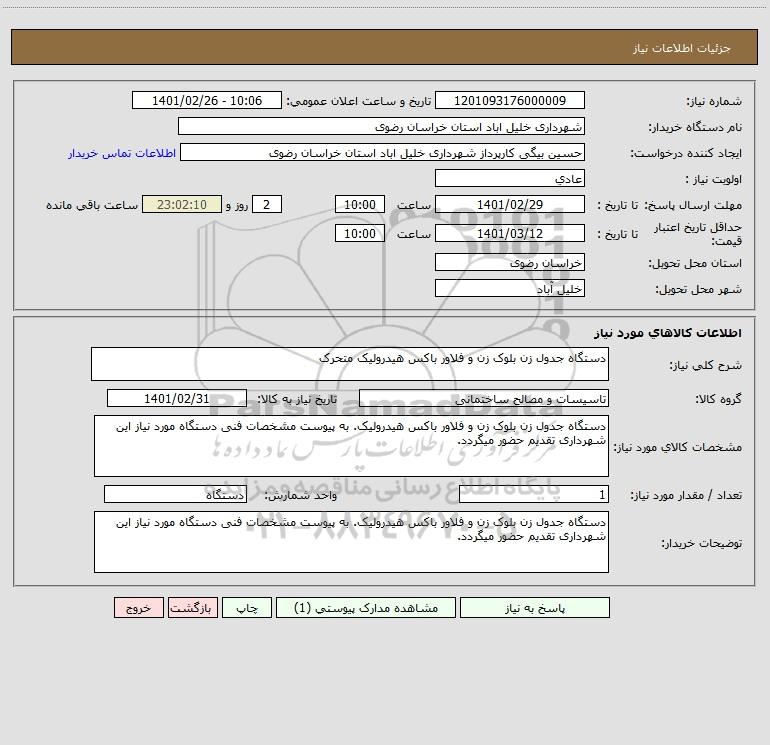Click the price validity date 1401/03/12
Screen dimensions: 770x745
click(510, 233)
